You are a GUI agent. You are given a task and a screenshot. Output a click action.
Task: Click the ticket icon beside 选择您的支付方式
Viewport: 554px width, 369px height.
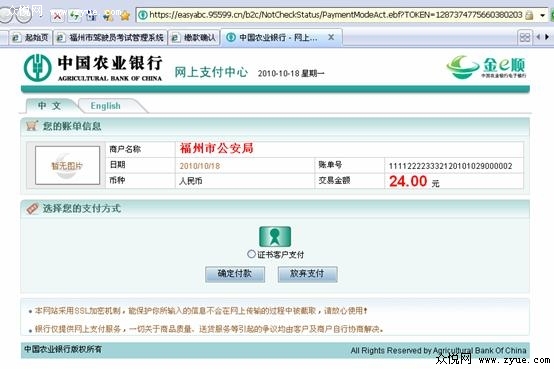coord(32,209)
